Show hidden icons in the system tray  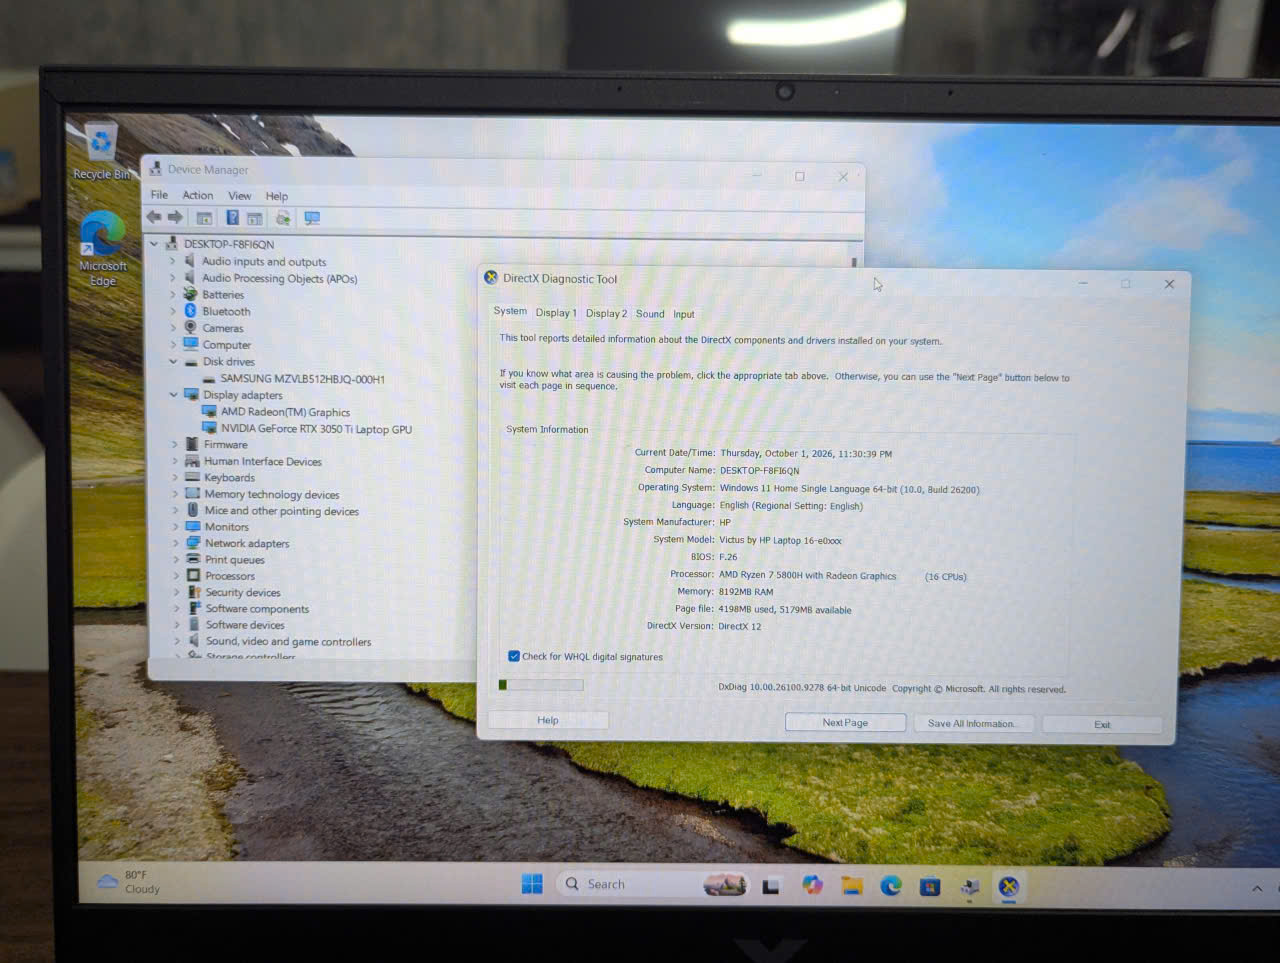[1257, 888]
